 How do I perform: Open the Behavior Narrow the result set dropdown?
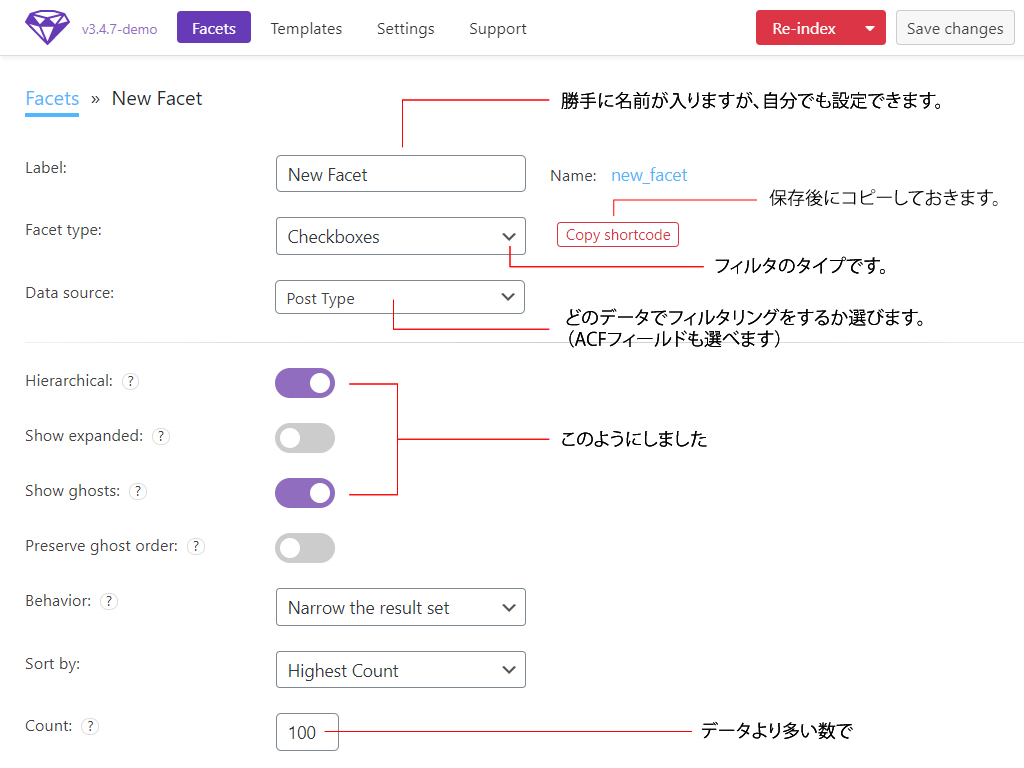(401, 607)
